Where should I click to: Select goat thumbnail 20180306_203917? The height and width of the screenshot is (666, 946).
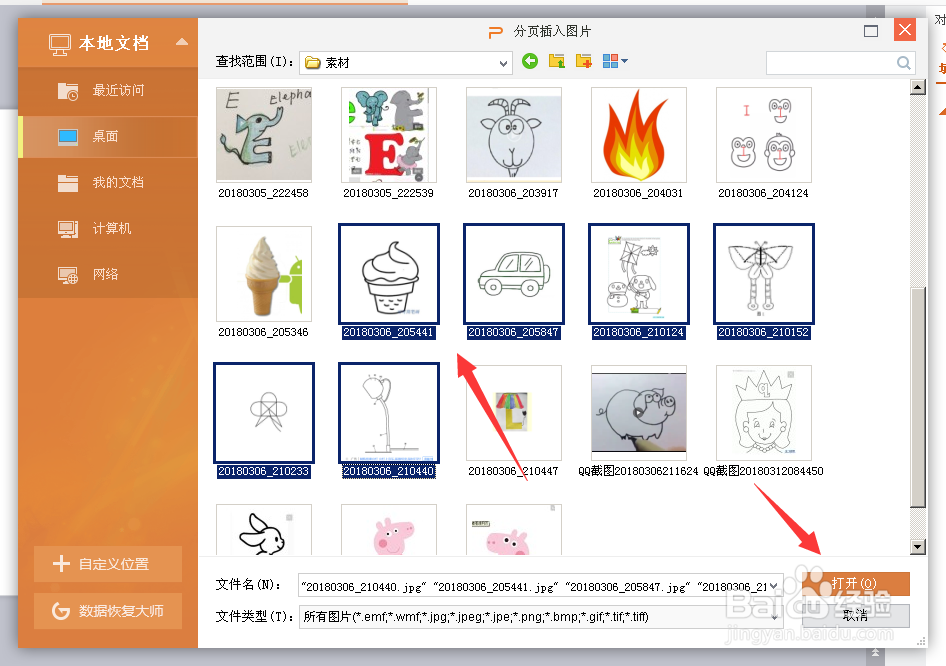coord(513,135)
